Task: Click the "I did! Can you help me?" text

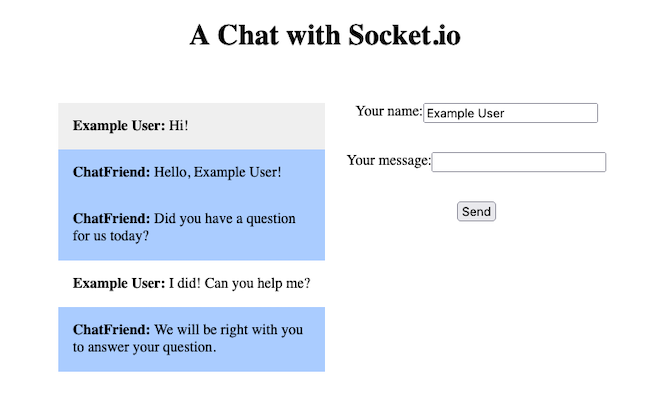Action: point(239,283)
